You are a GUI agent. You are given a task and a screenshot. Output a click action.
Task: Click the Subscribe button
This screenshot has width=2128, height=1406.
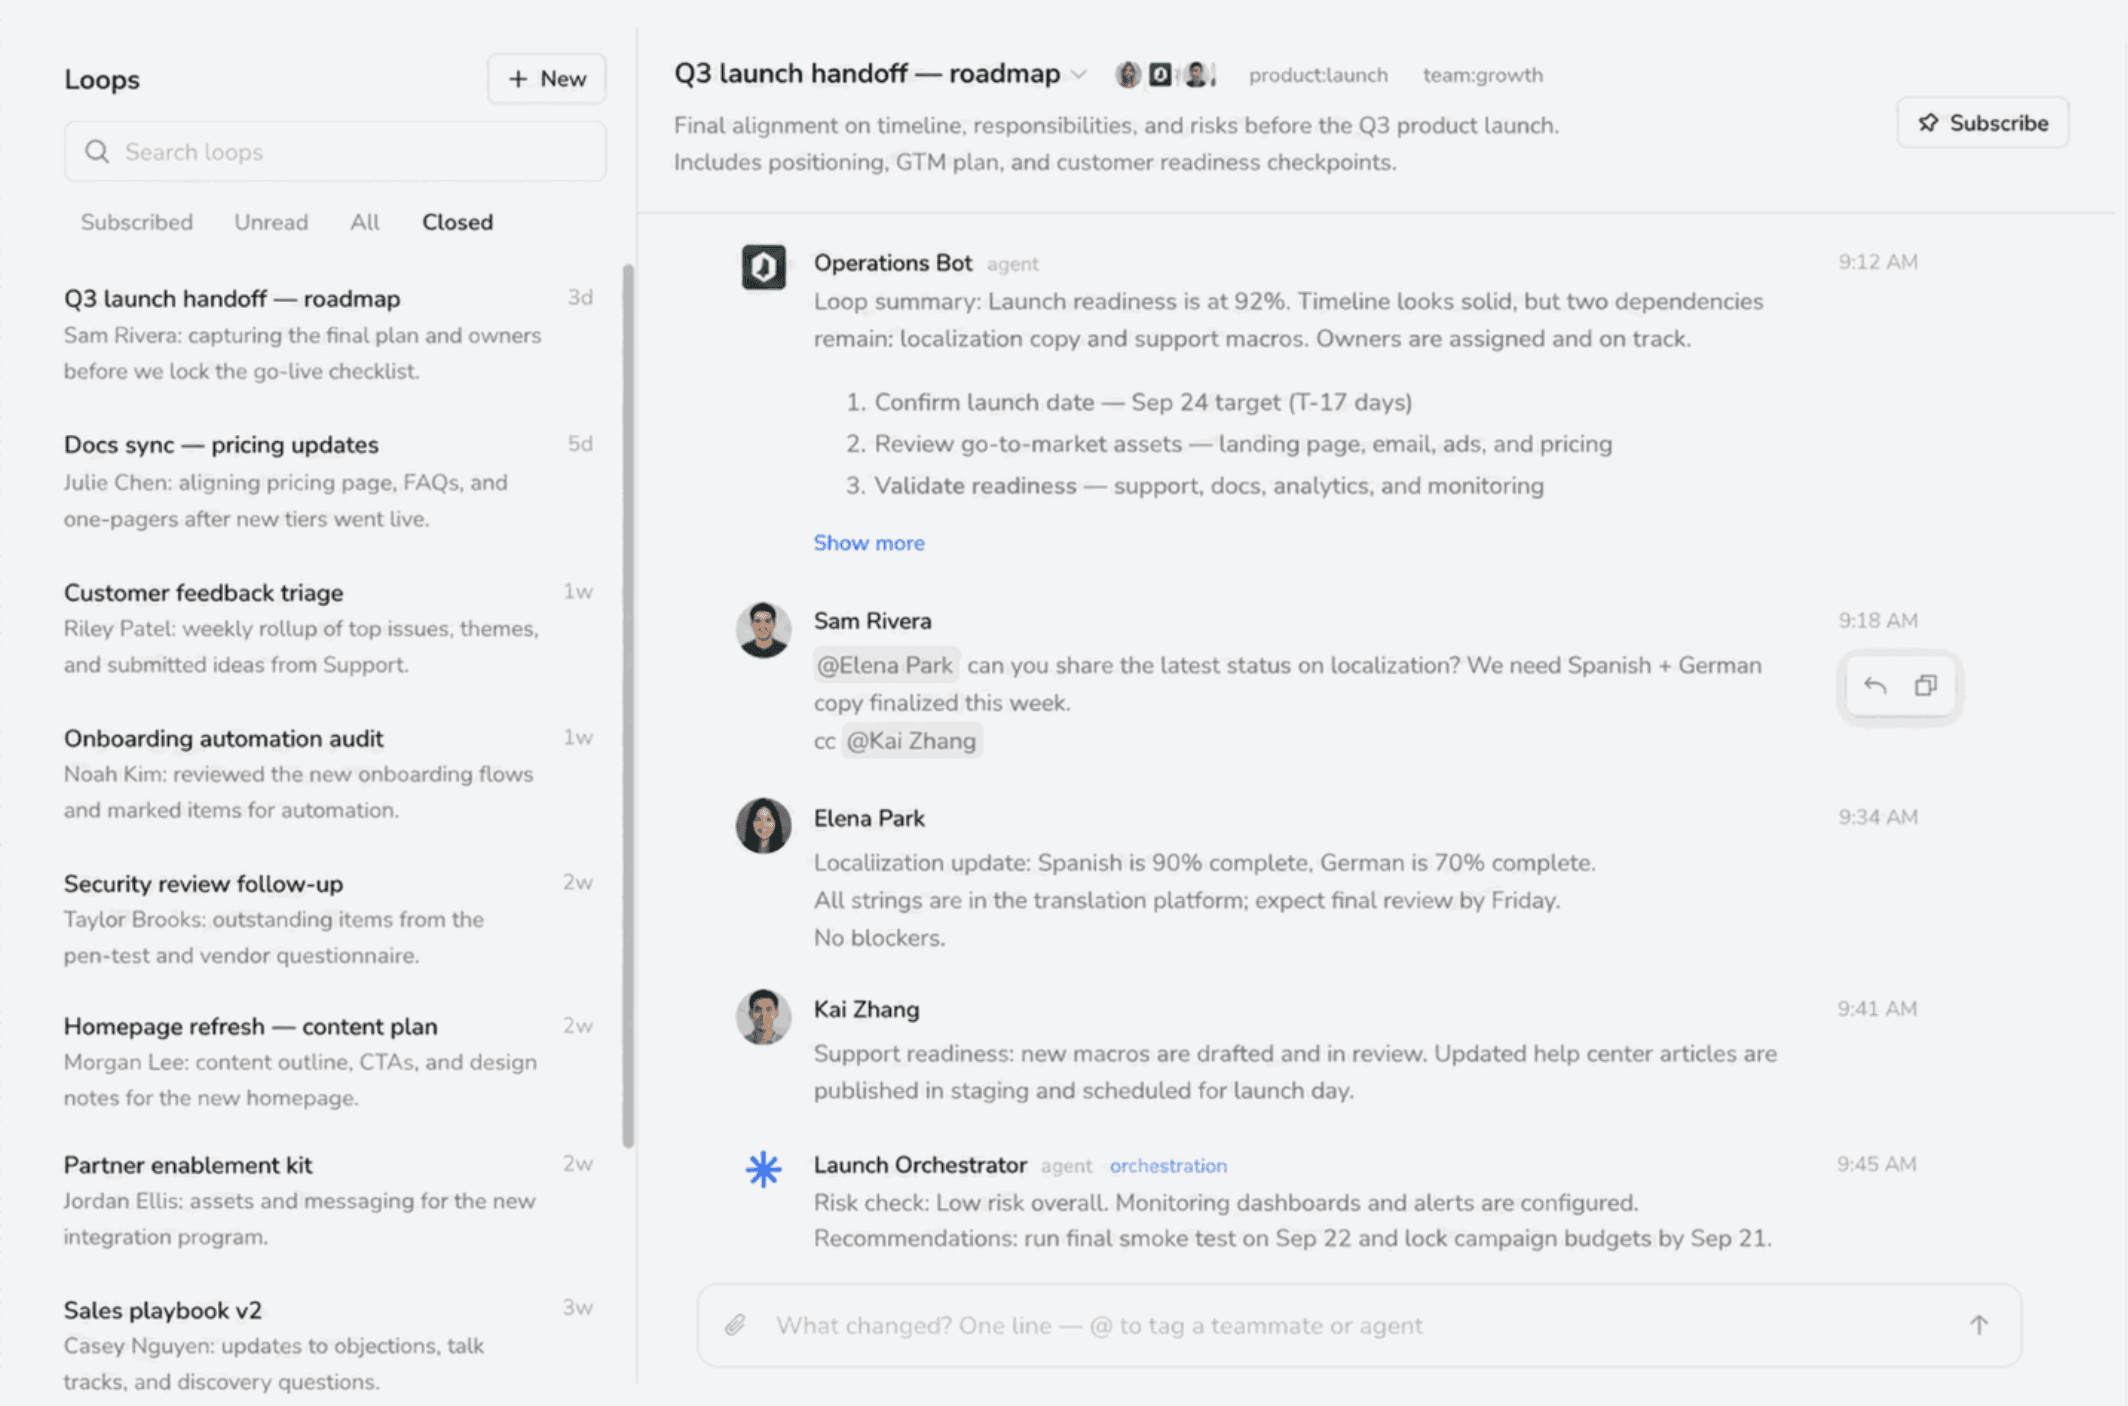[x=1983, y=123]
